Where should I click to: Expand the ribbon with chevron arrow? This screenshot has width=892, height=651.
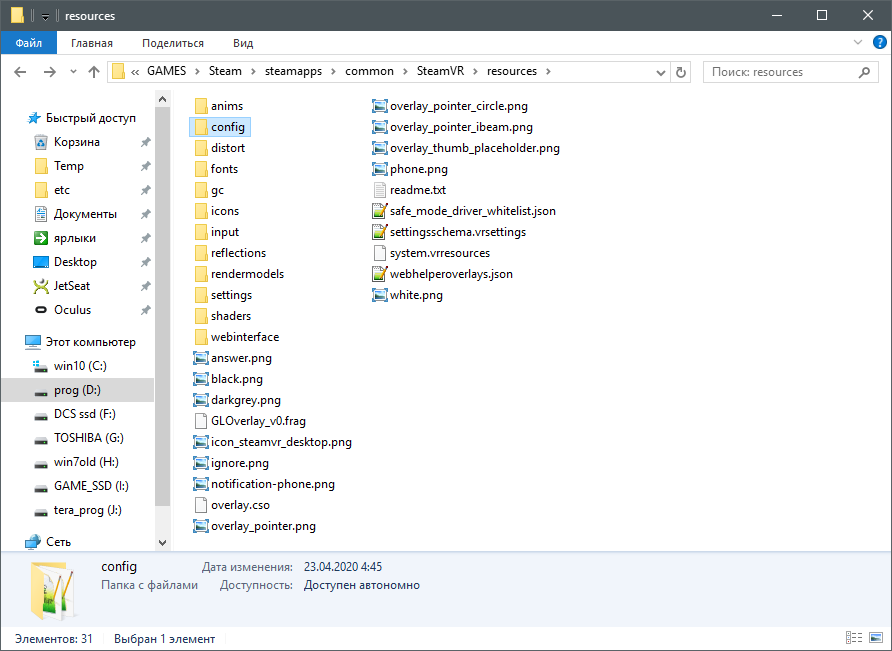(x=858, y=43)
